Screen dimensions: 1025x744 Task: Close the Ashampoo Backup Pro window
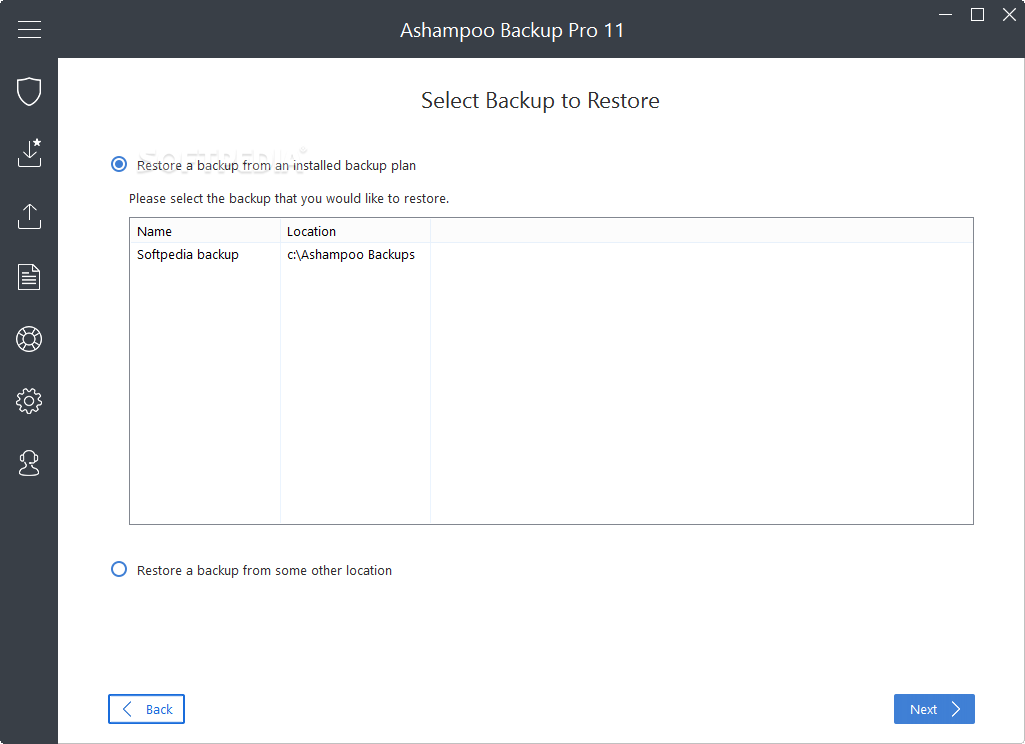(x=1009, y=14)
